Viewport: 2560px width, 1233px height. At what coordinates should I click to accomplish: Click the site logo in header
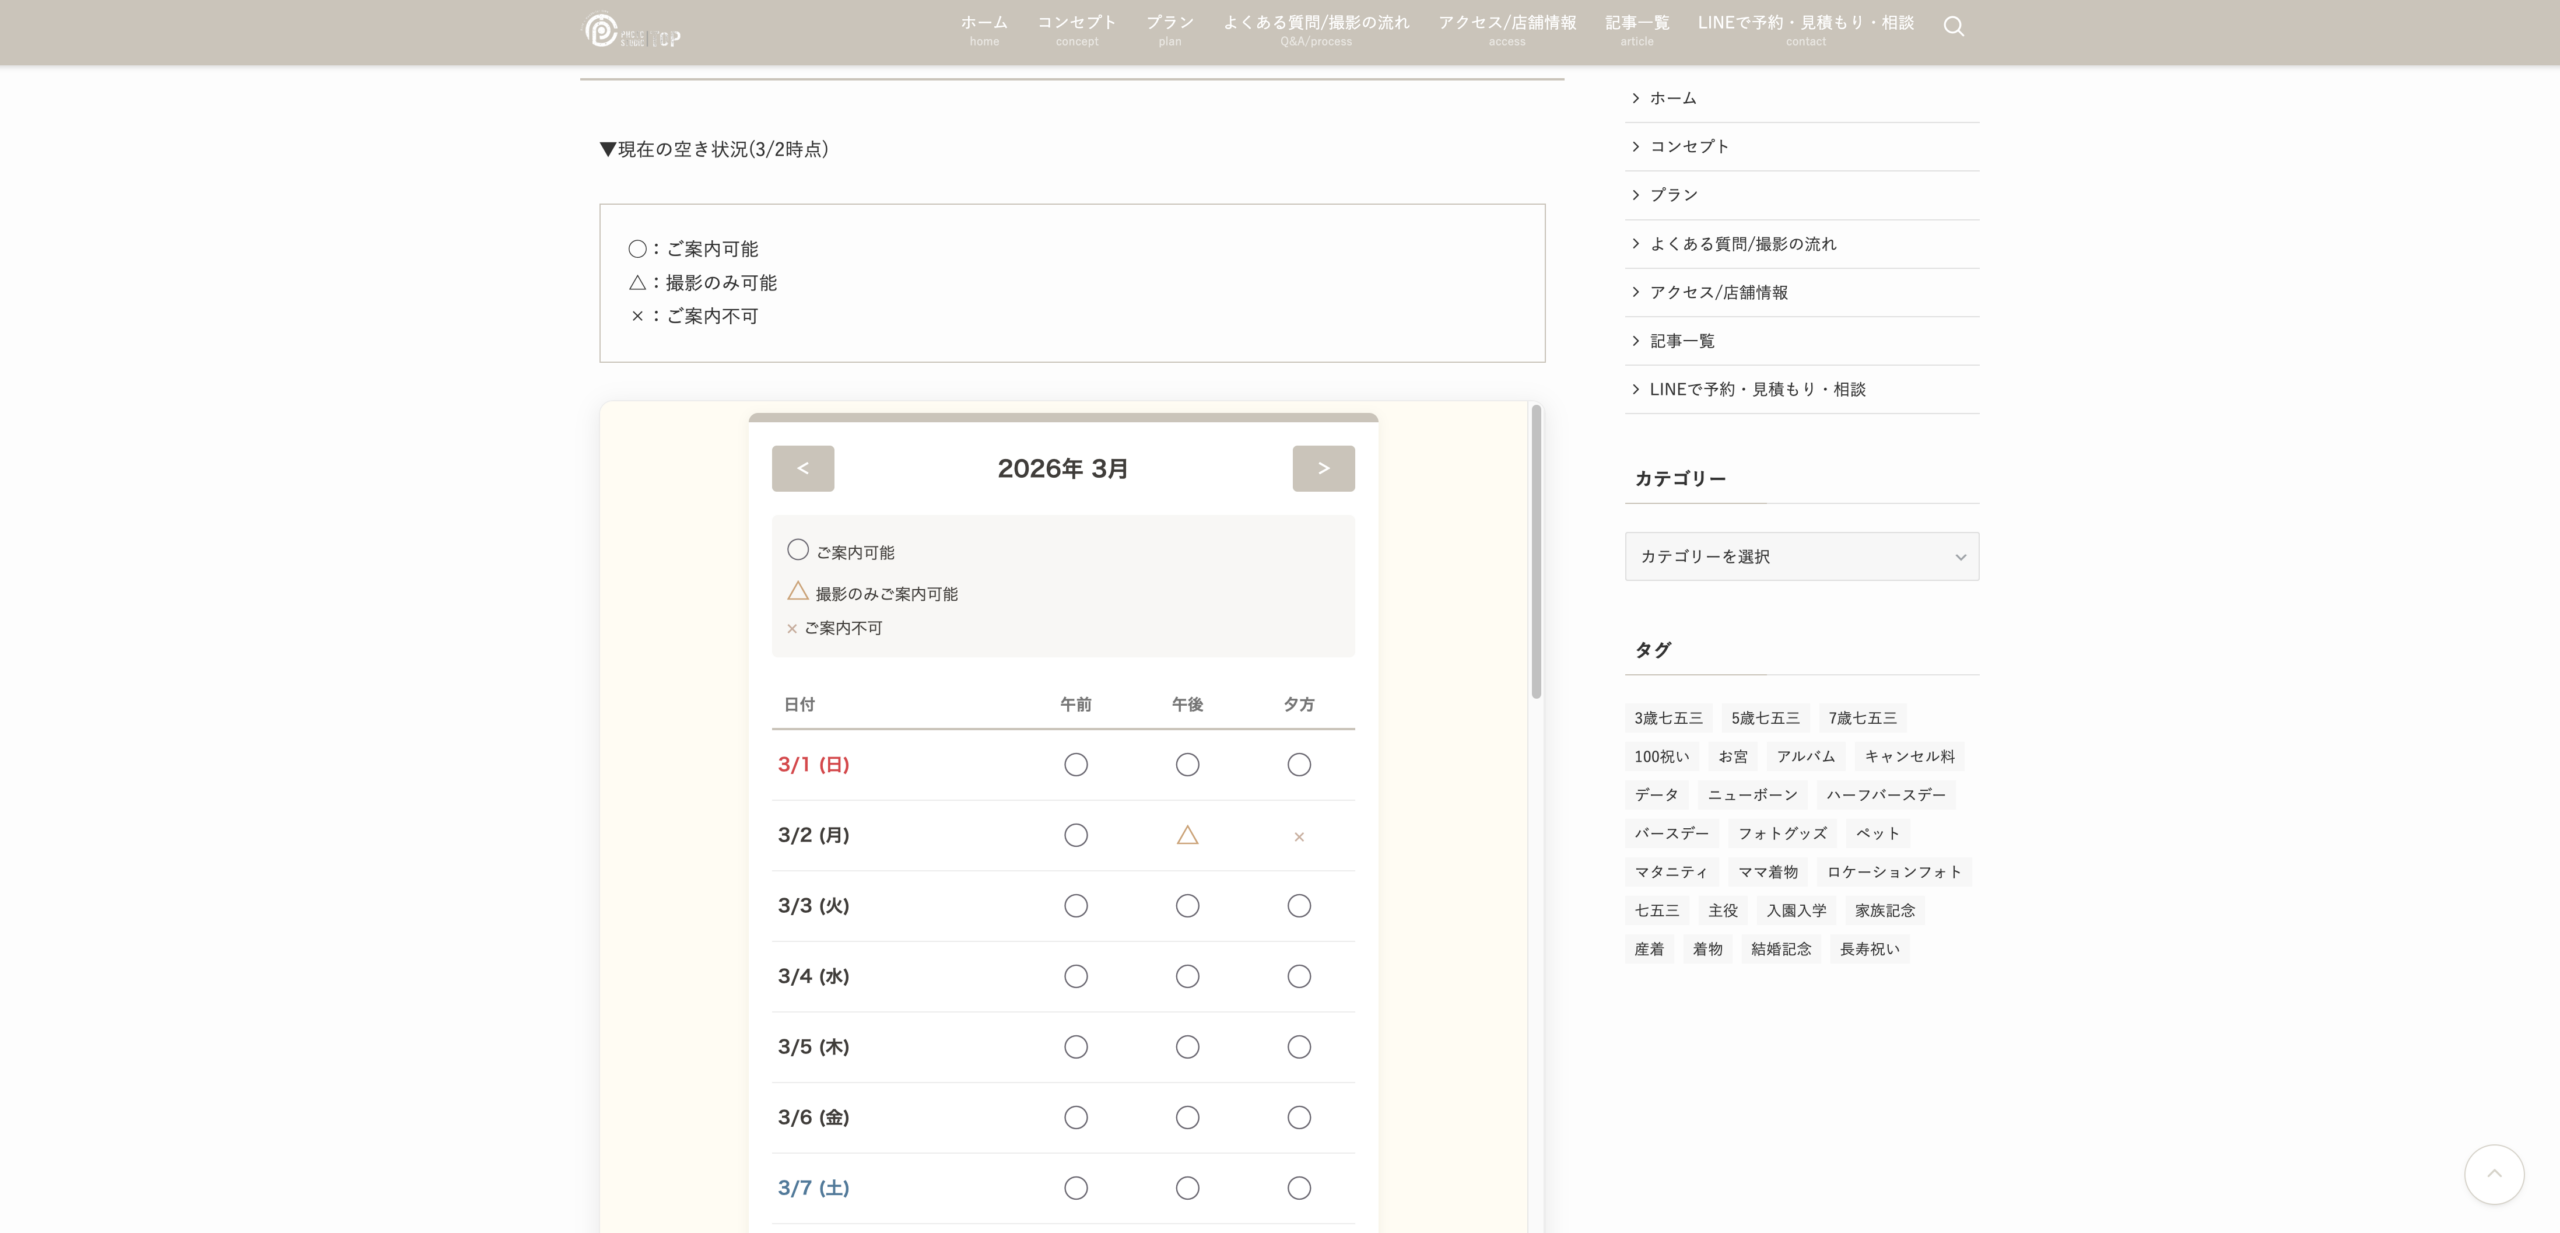click(632, 32)
